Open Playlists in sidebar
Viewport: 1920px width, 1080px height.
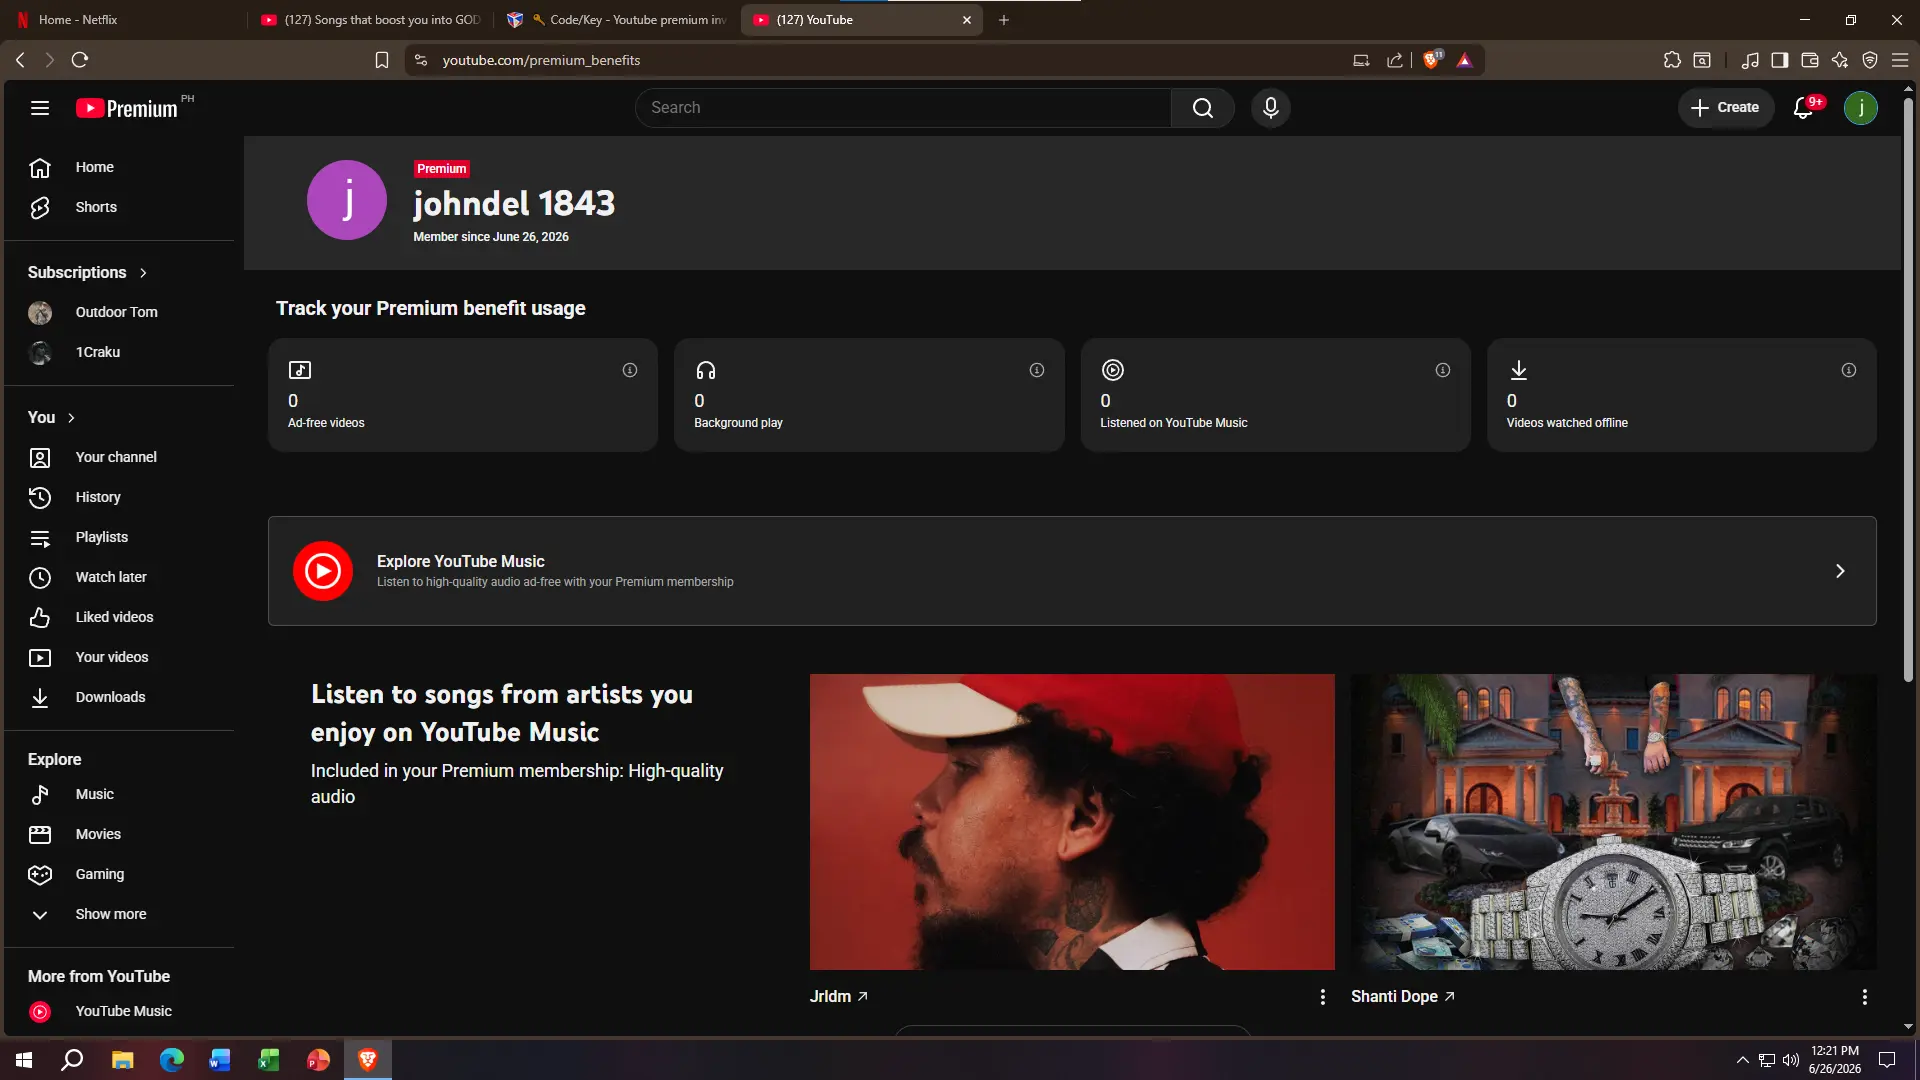119,537
